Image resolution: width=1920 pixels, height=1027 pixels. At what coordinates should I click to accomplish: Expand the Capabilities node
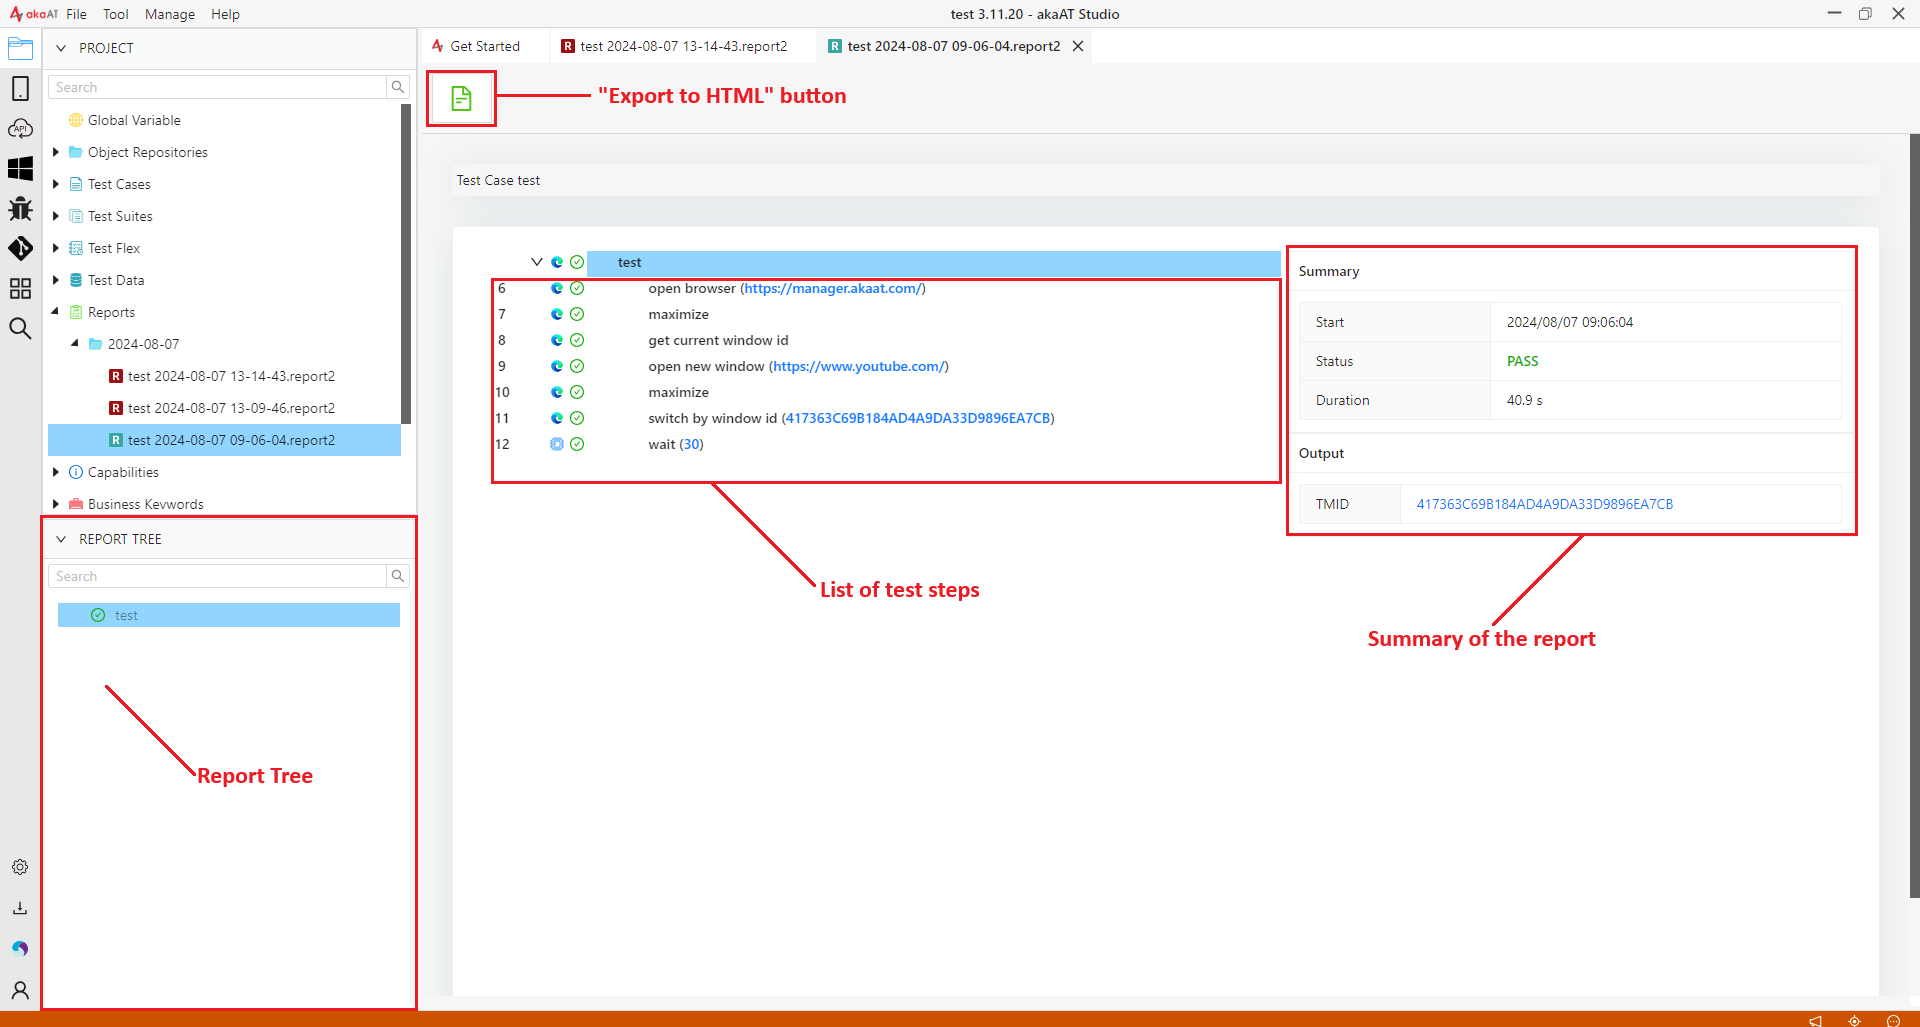pos(56,472)
